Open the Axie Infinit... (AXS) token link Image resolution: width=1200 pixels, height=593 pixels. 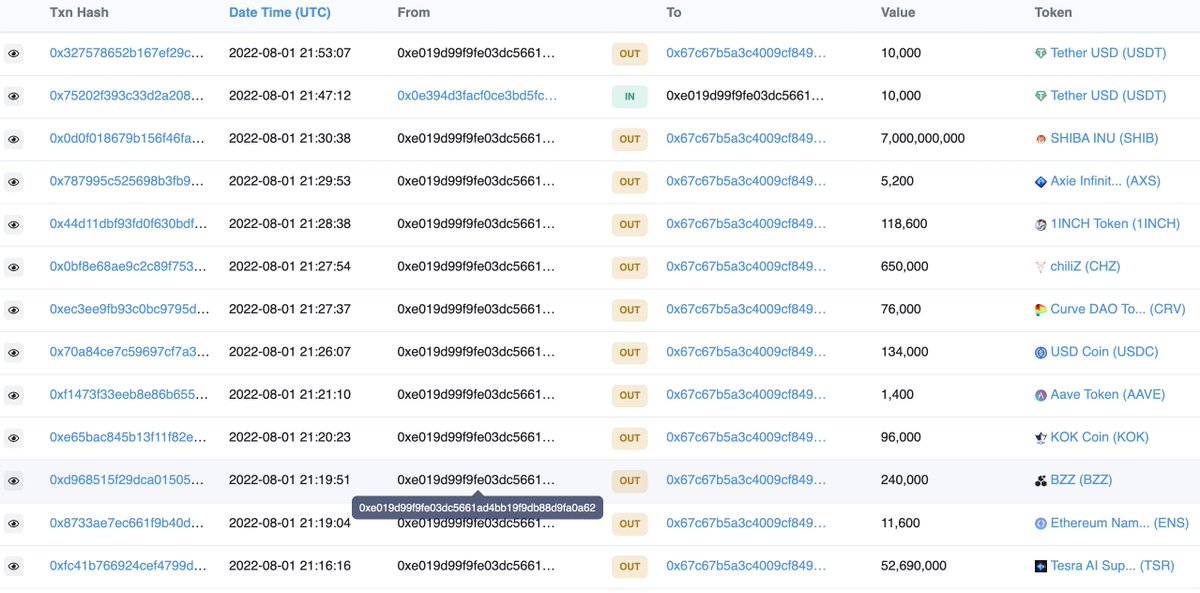pos(1105,182)
